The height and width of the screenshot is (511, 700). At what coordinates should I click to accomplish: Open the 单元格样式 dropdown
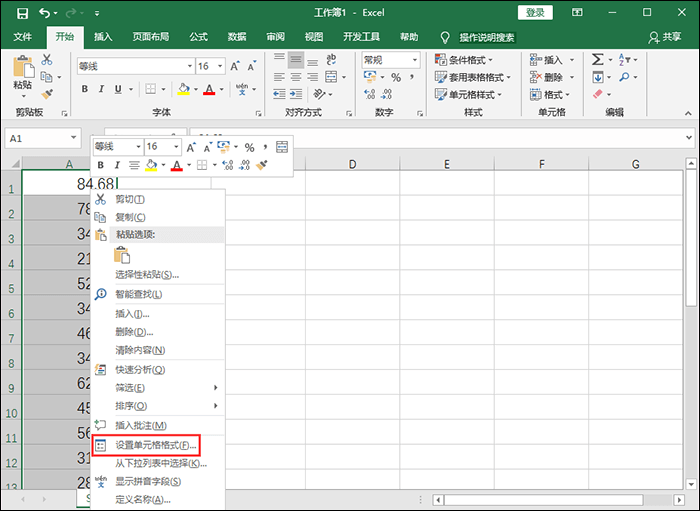[x=468, y=95]
